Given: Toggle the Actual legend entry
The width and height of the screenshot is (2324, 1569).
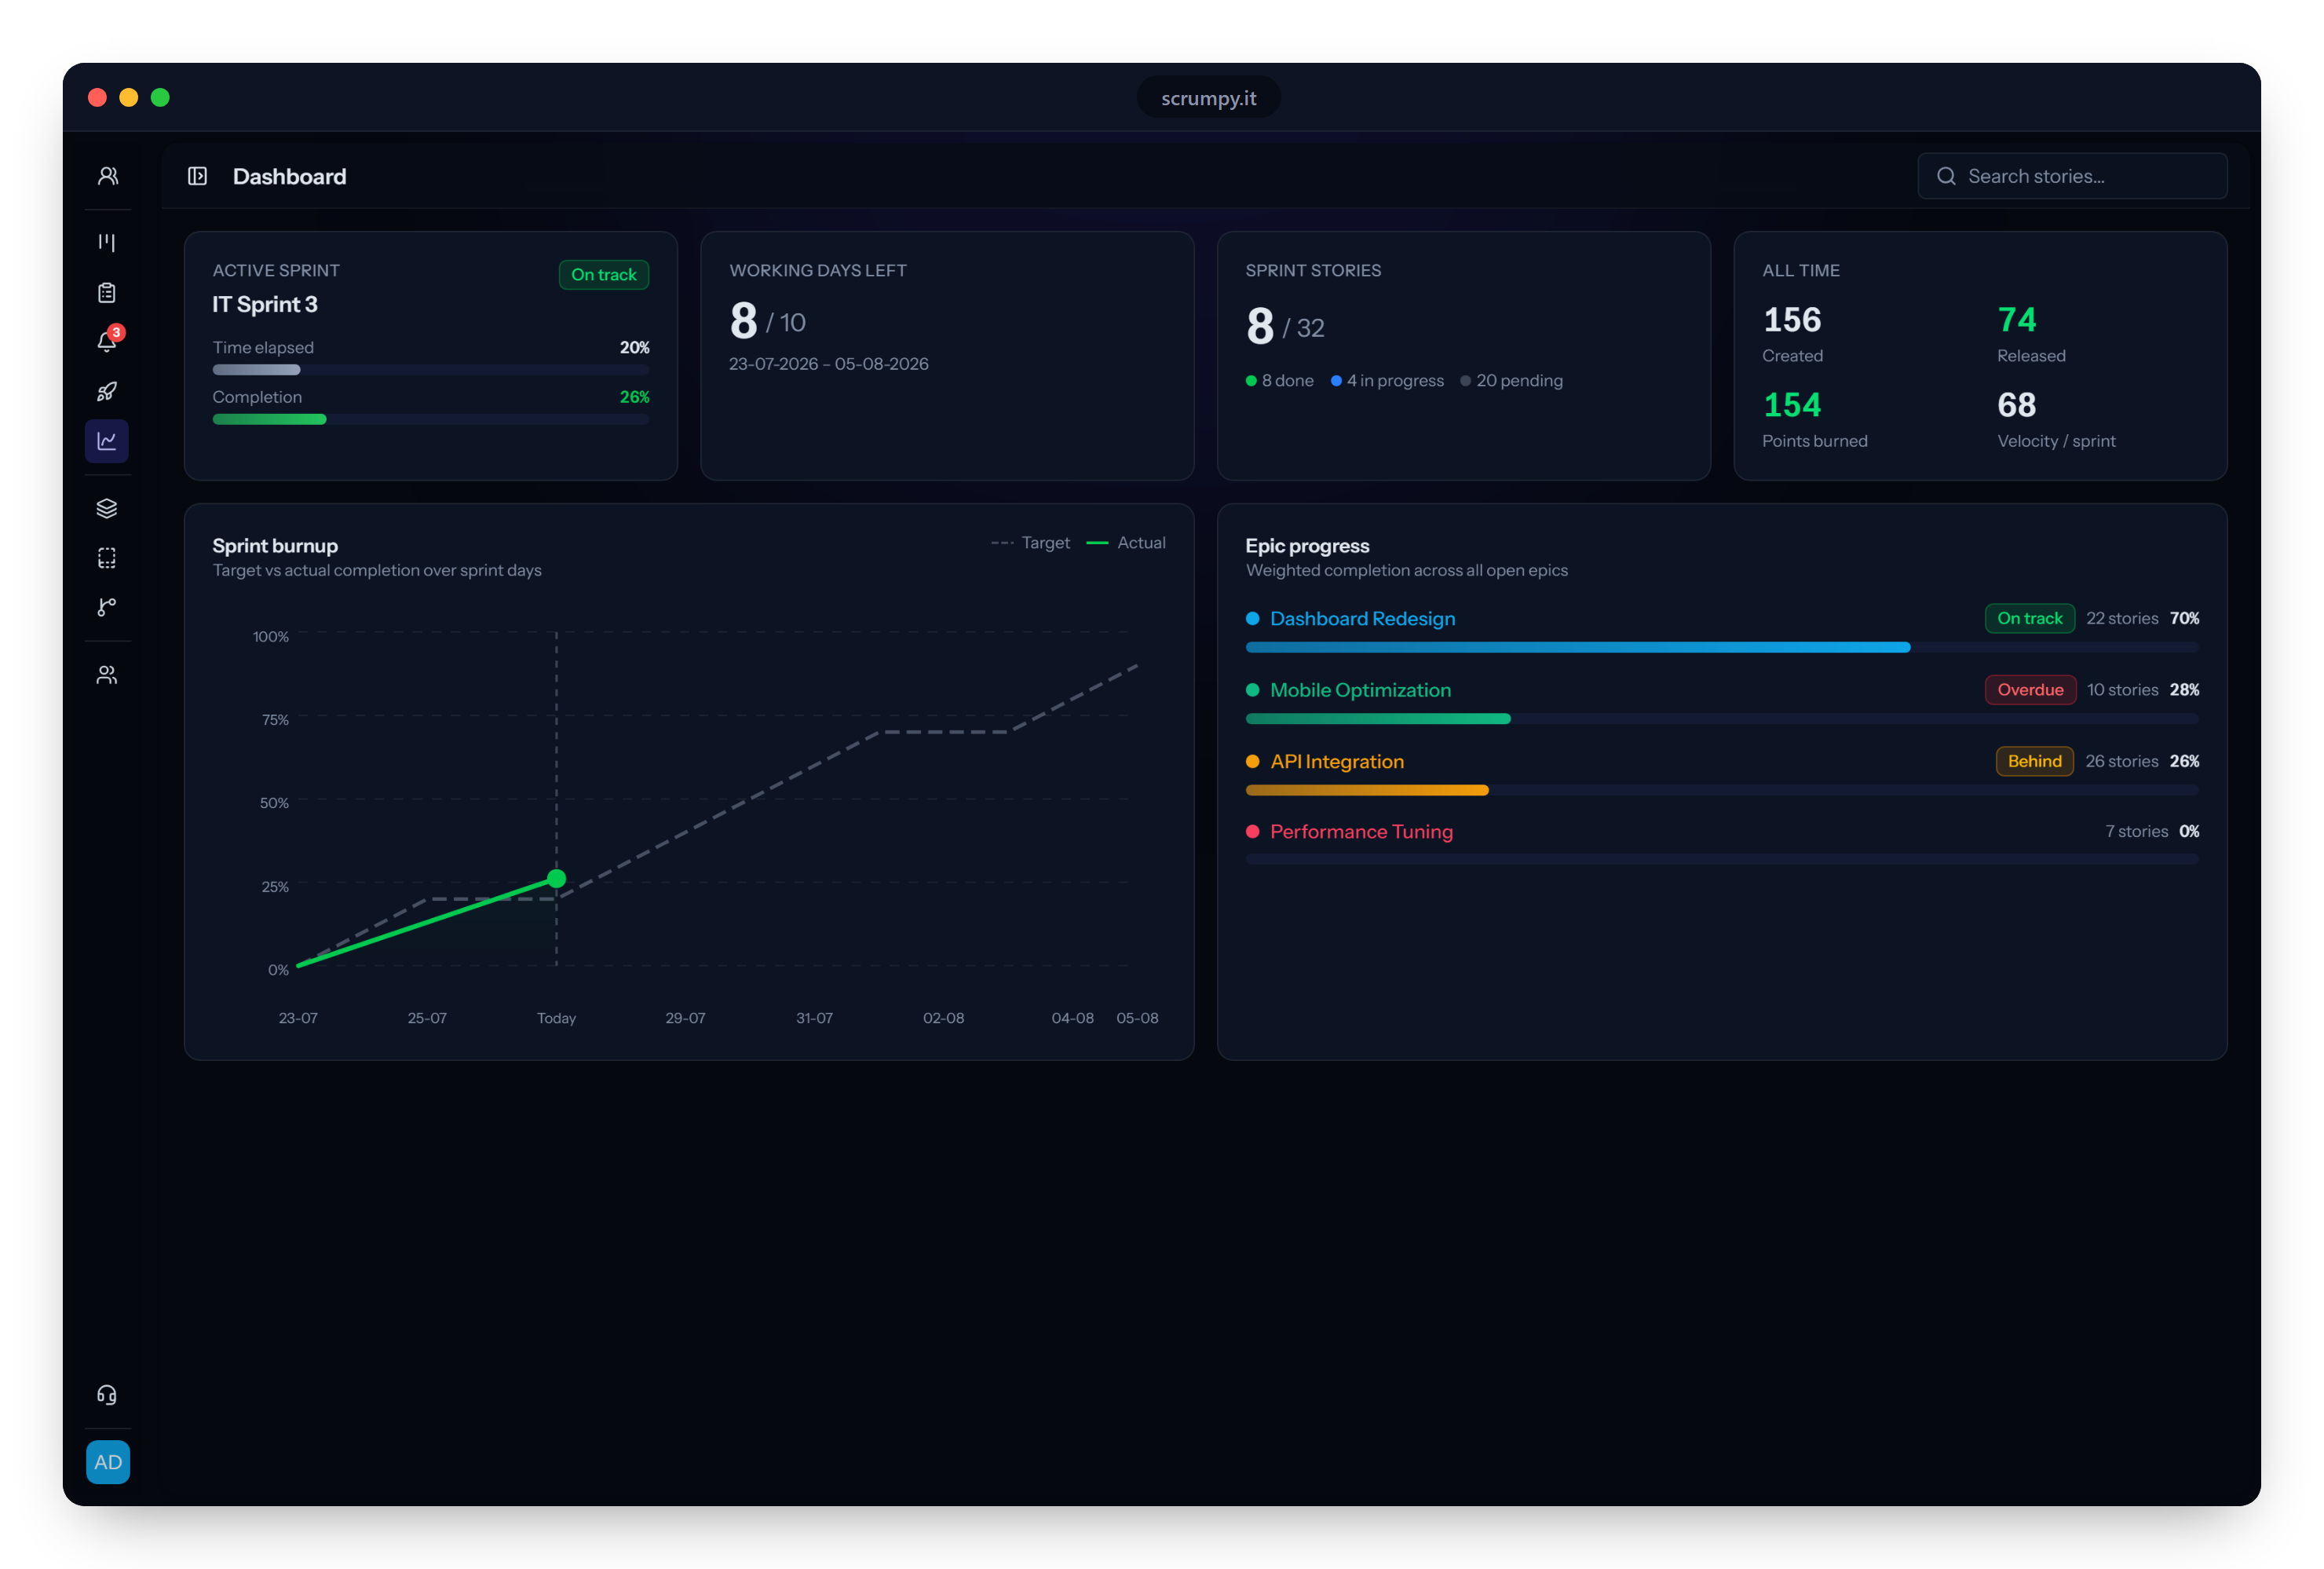Looking at the screenshot, I should [x=1126, y=543].
